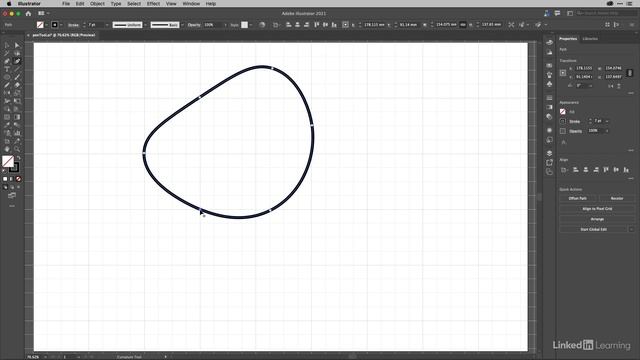Click the fill swatch in the toolbar
Screen dimensions: 640x360
pyautogui.click(x=8, y=161)
